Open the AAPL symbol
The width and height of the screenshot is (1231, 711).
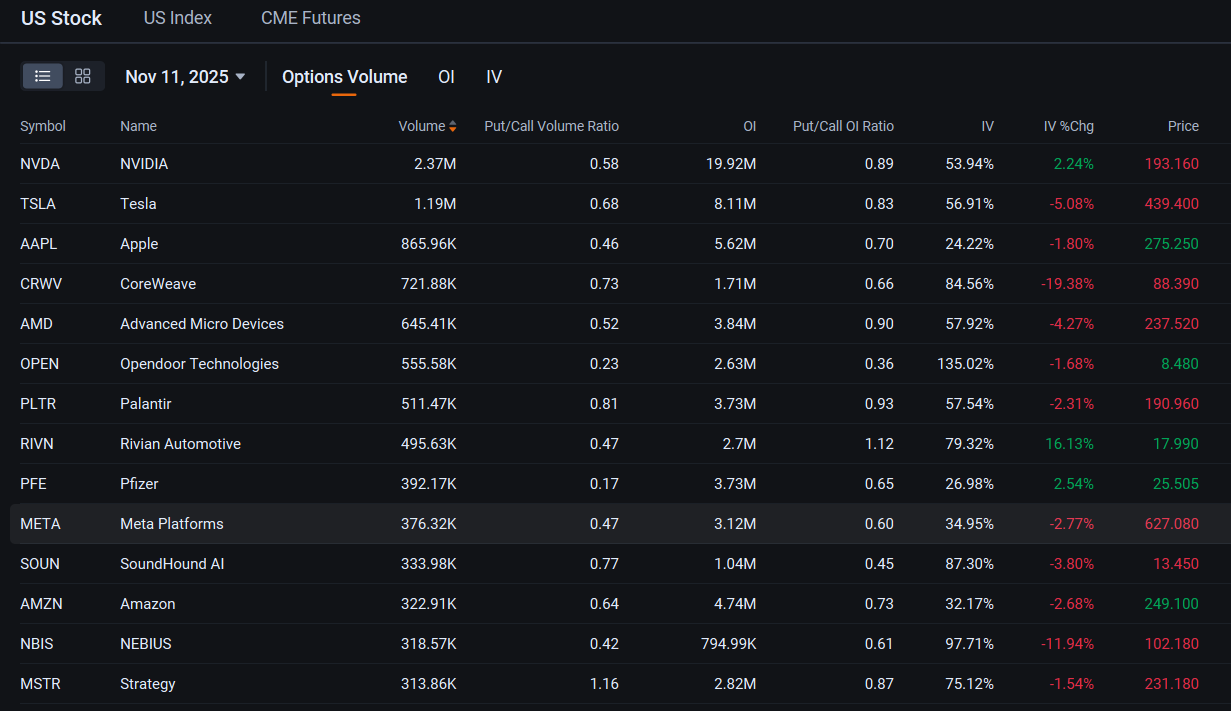click(39, 244)
